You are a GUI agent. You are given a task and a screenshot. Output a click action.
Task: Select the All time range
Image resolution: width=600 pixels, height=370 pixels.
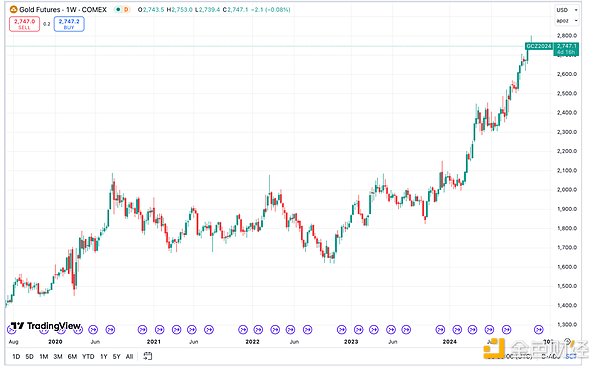coord(129,357)
